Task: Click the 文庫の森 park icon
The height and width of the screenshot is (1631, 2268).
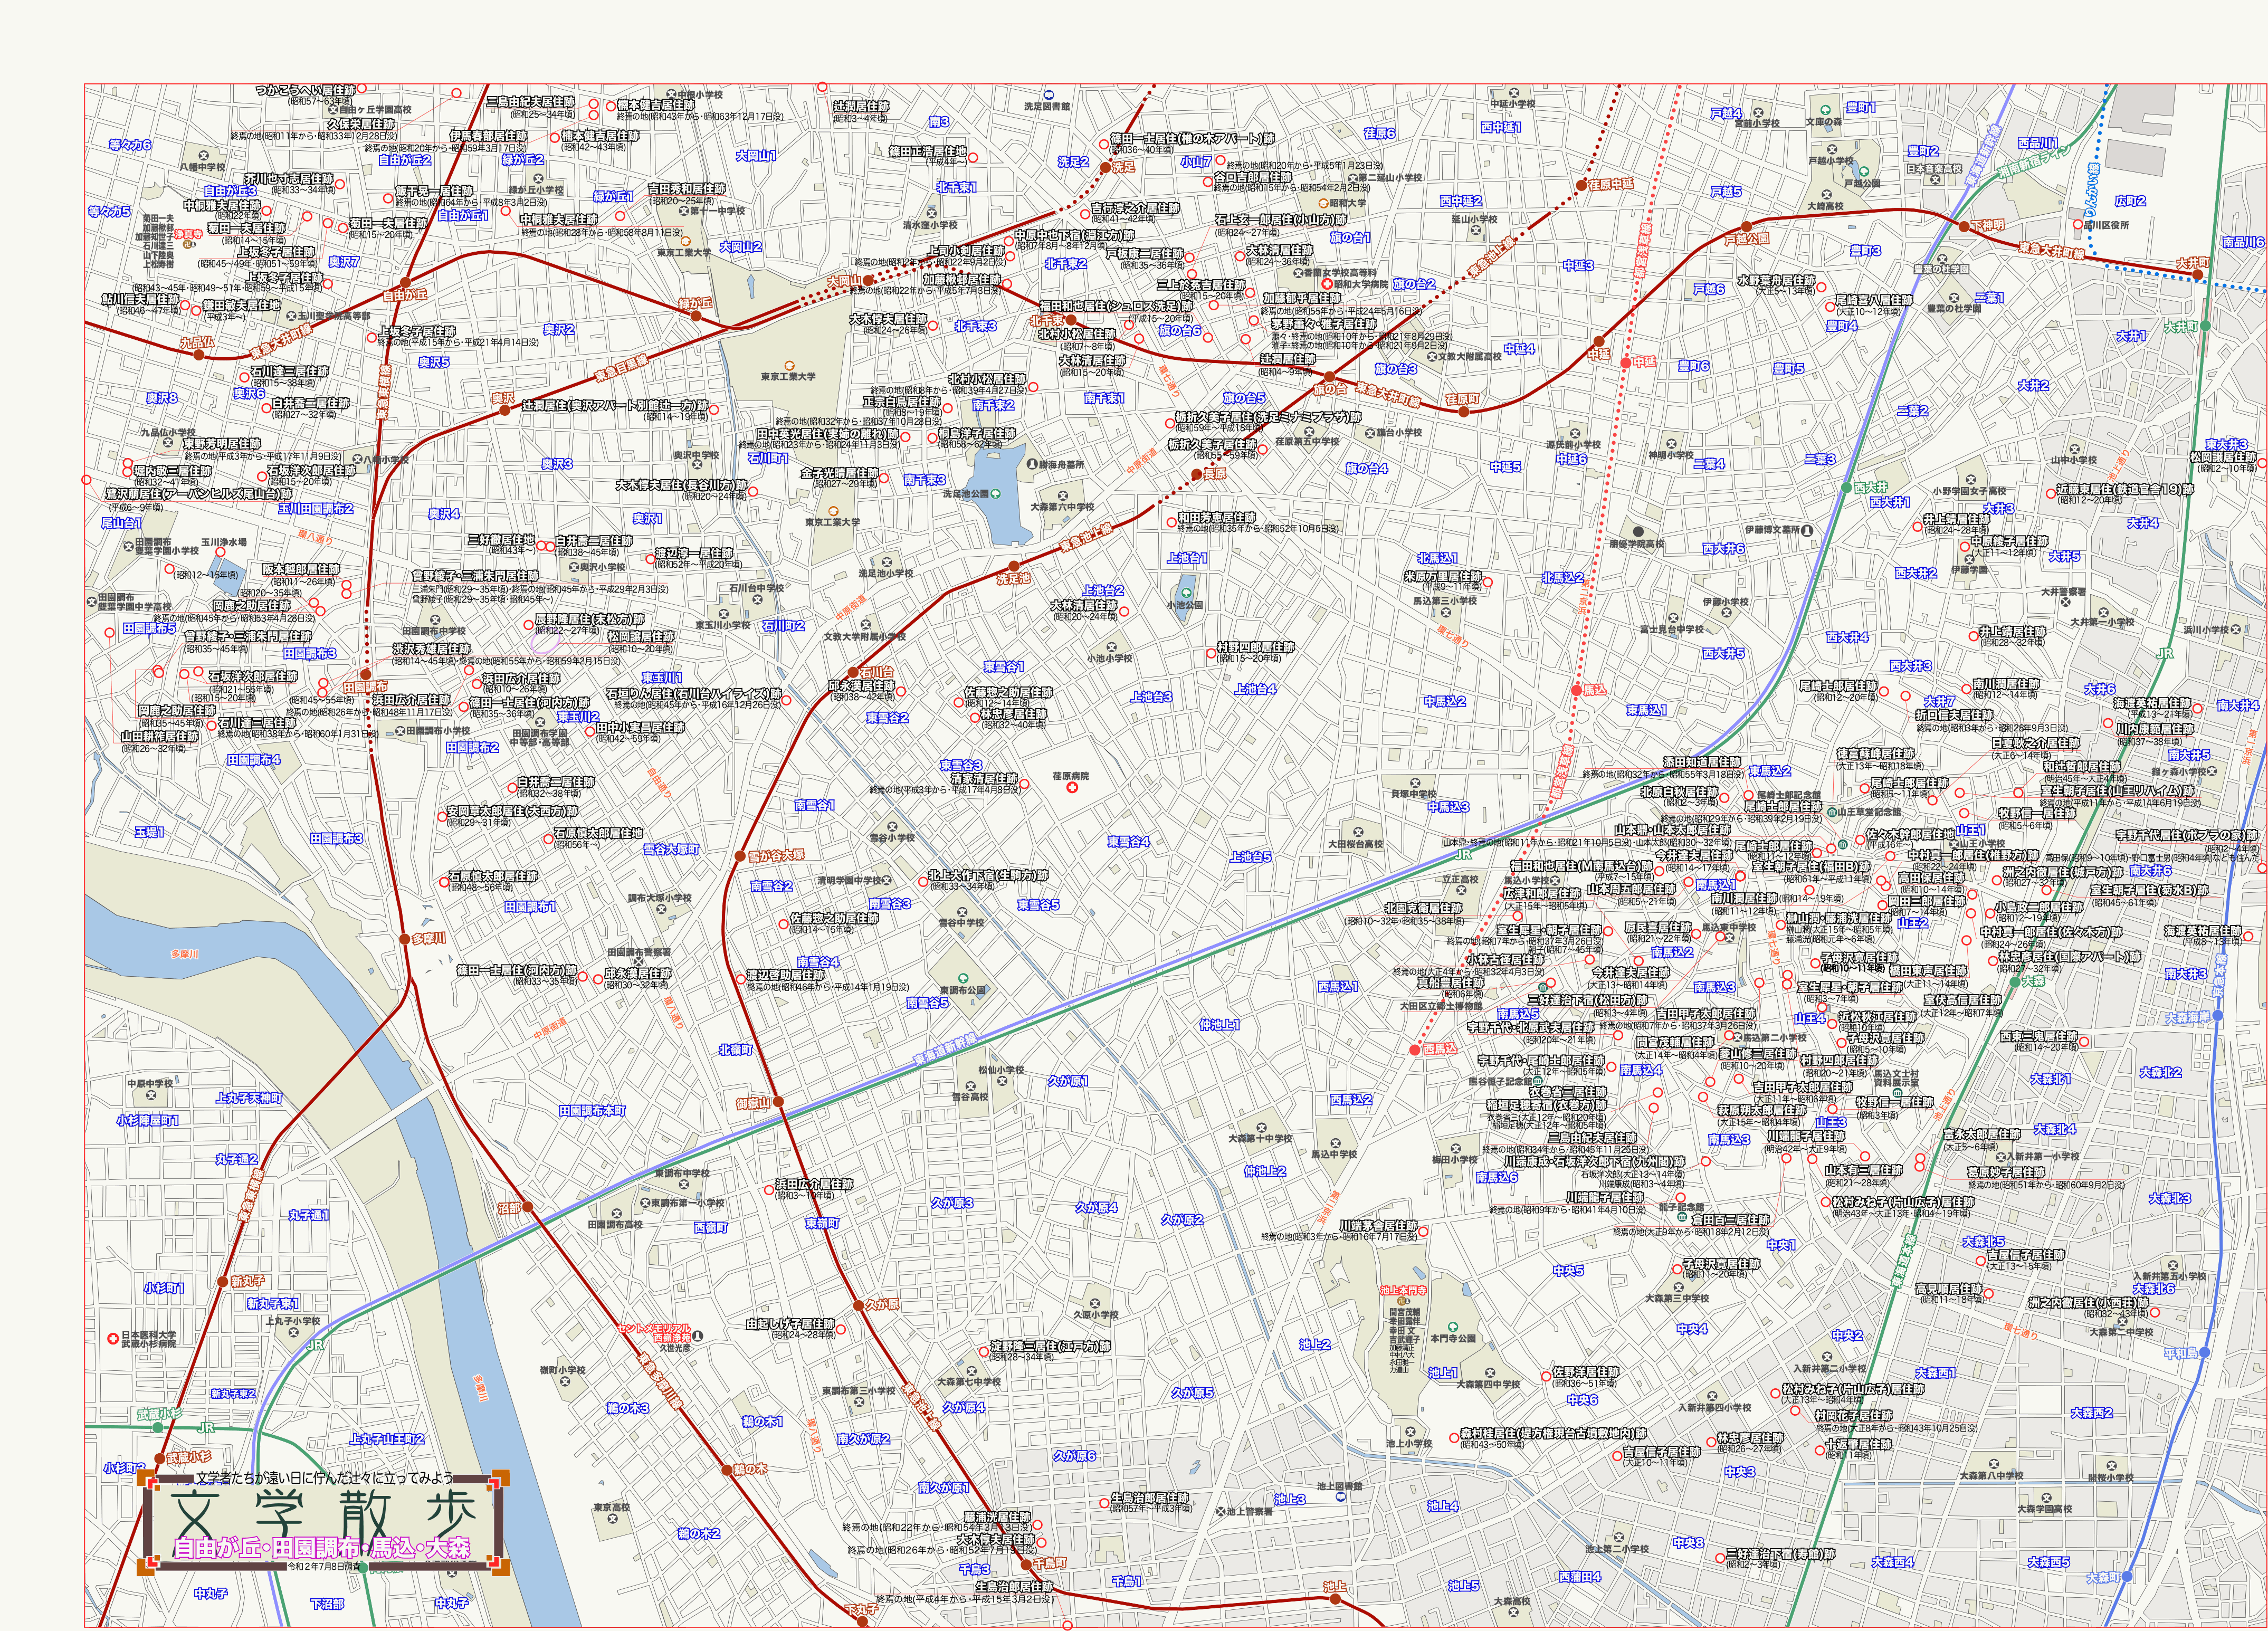Action: click(1826, 110)
